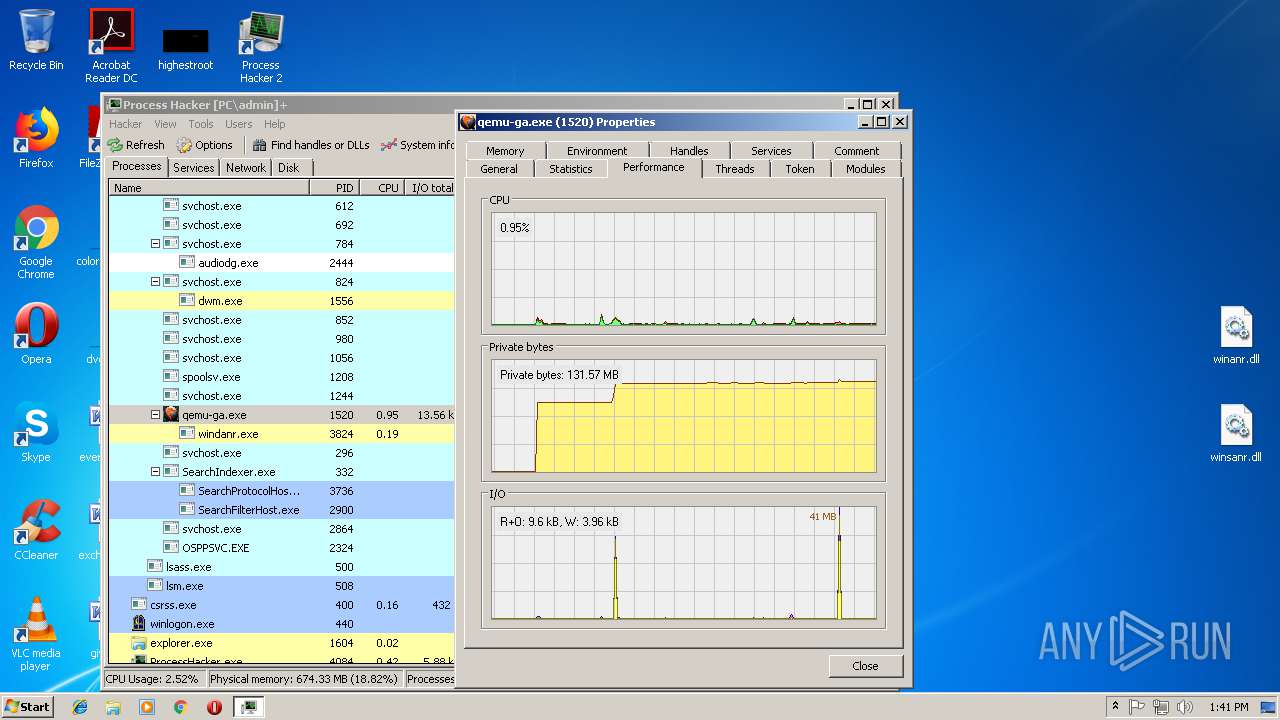Click the network tray icon
1280x720 pixels.
pyautogui.click(x=1160, y=707)
